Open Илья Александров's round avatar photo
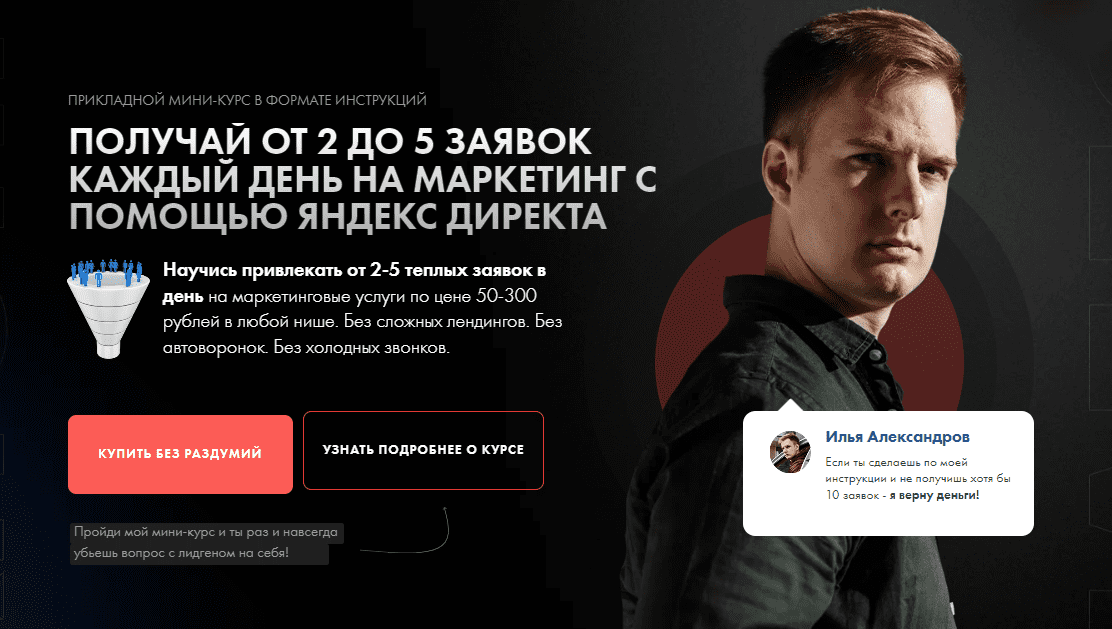This screenshot has width=1112, height=629. pos(790,452)
